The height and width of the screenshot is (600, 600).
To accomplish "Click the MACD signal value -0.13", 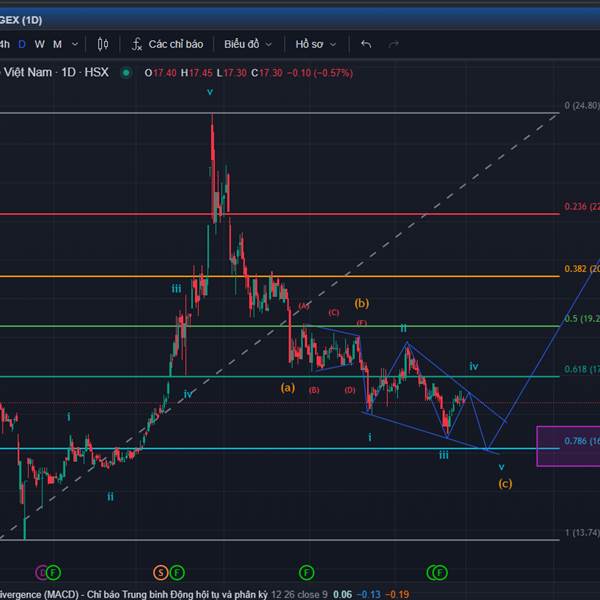I will pos(368,595).
